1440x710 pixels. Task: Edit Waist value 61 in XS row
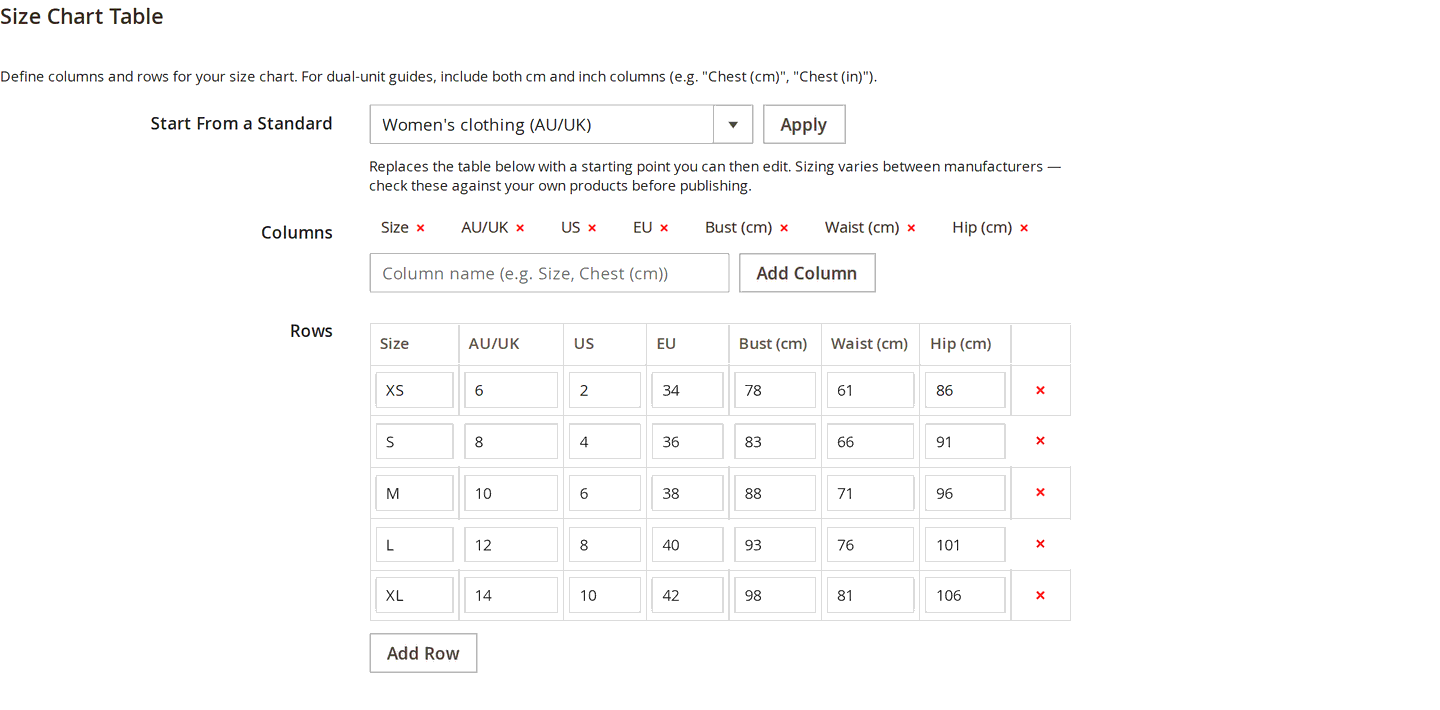coord(870,390)
